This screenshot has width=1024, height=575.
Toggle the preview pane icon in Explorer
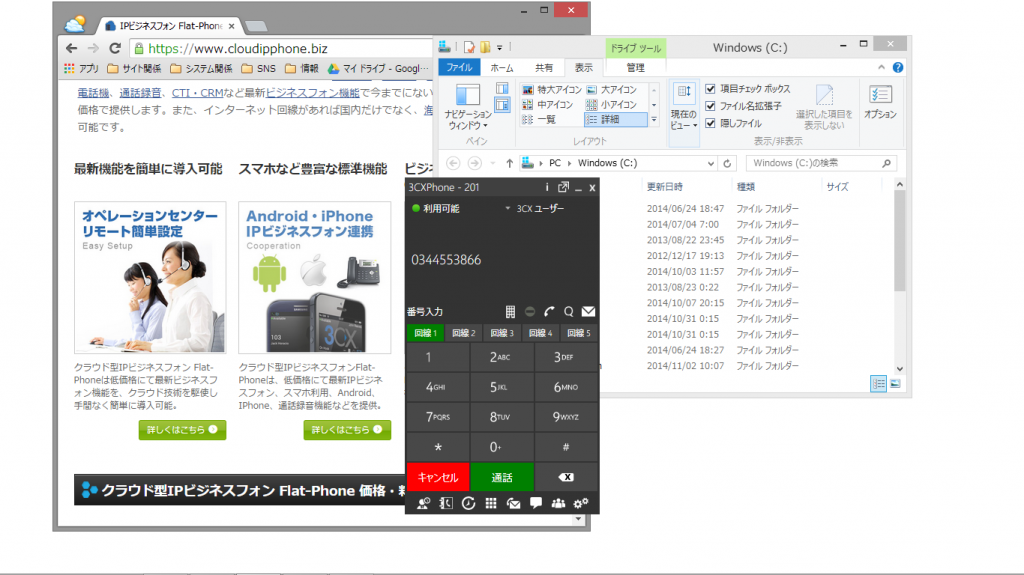502,88
